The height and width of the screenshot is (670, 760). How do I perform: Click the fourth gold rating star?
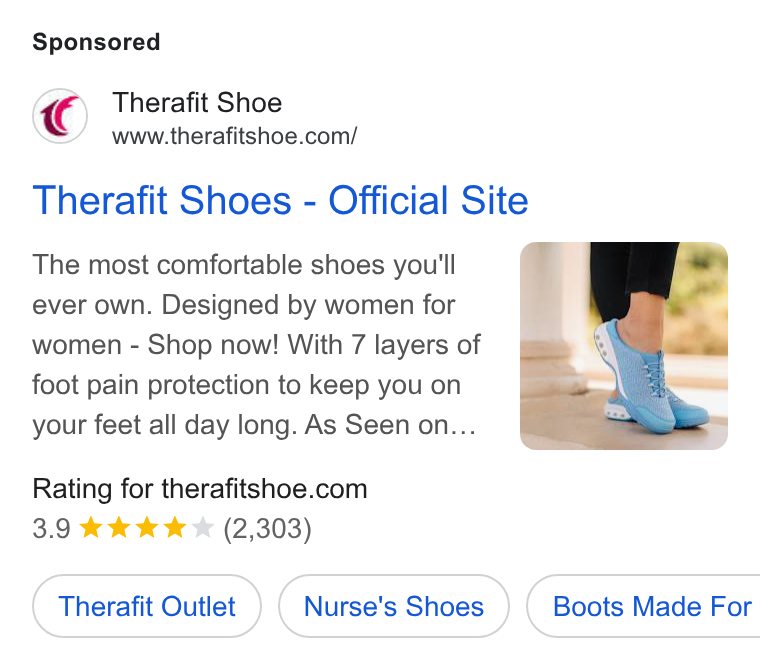click(175, 527)
